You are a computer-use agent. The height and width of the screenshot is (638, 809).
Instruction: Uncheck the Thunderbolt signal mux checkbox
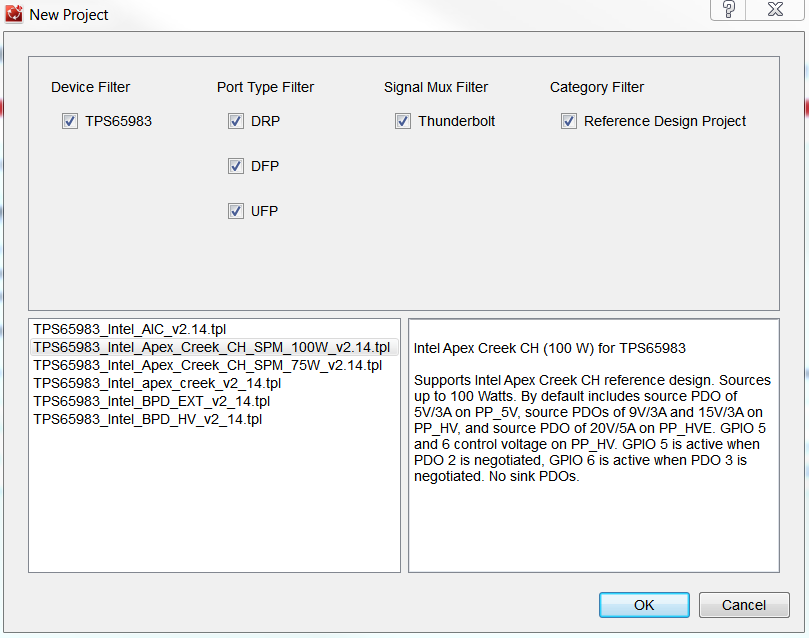[403, 121]
